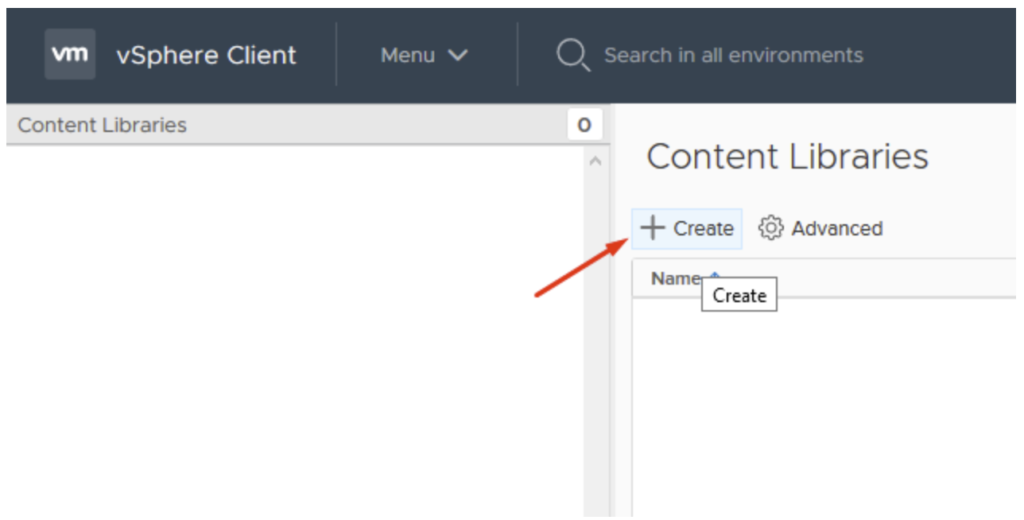Click the Create button label

coord(703,229)
